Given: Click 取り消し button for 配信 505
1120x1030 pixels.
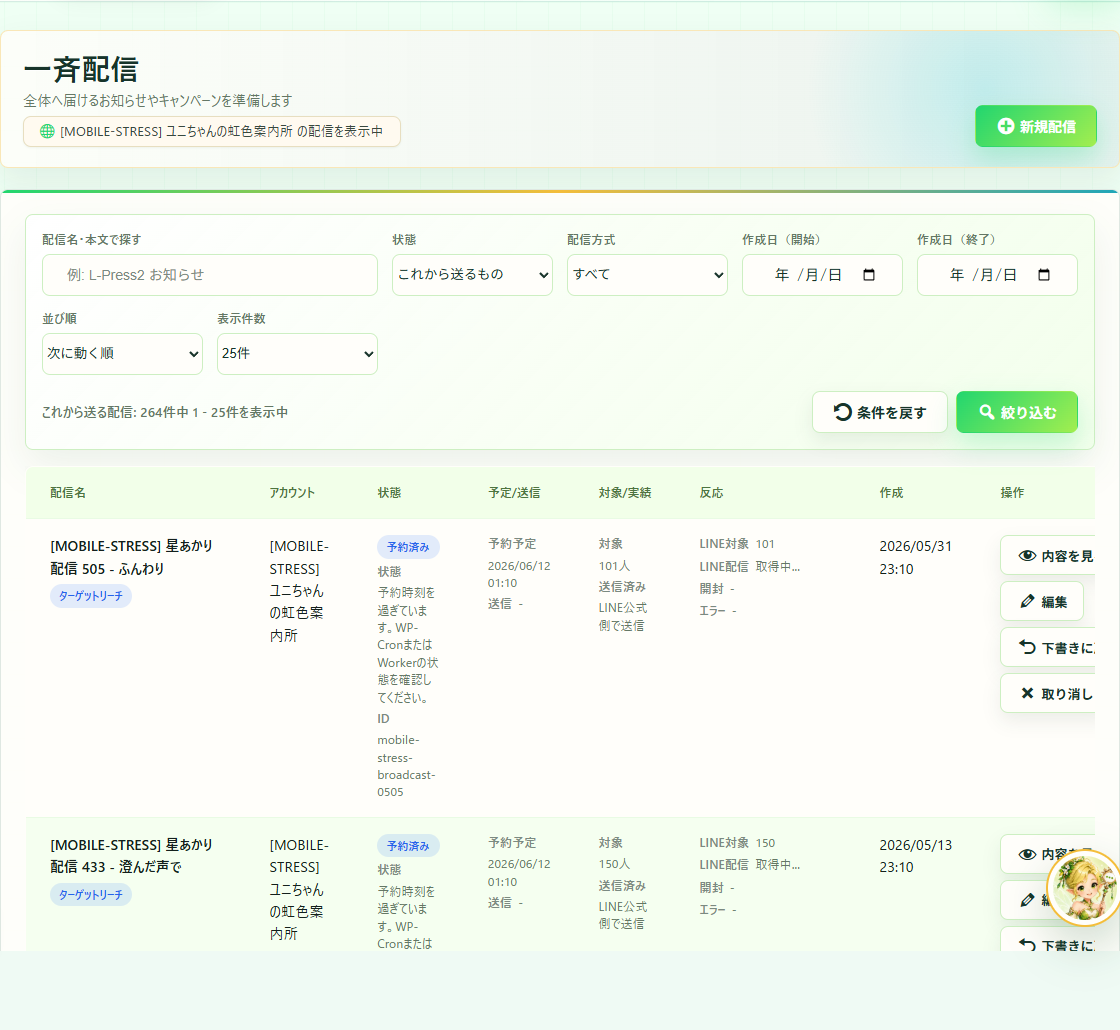Looking at the screenshot, I should click(1048, 694).
